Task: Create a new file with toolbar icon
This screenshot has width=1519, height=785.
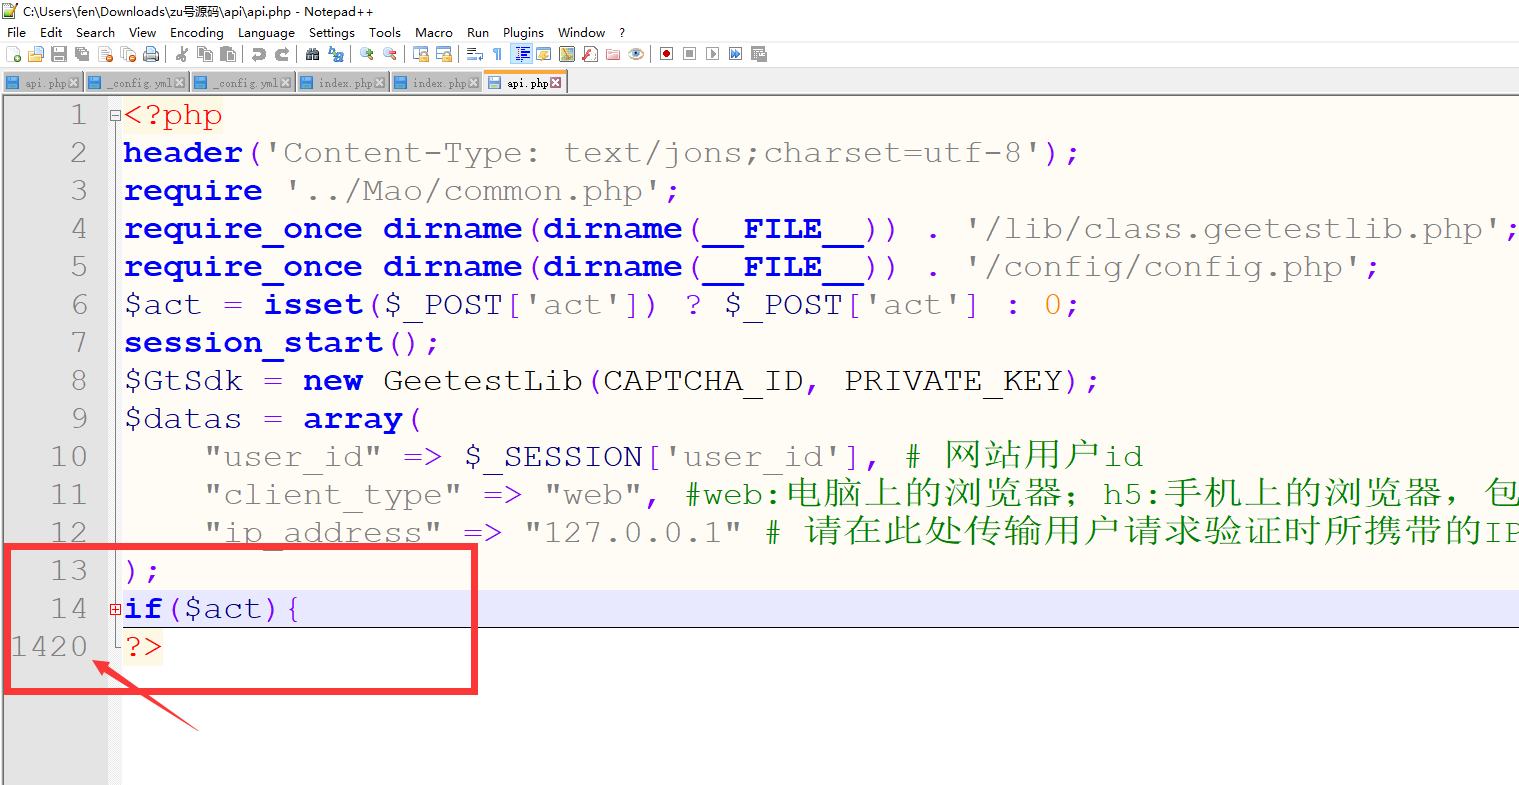Action: [x=13, y=54]
